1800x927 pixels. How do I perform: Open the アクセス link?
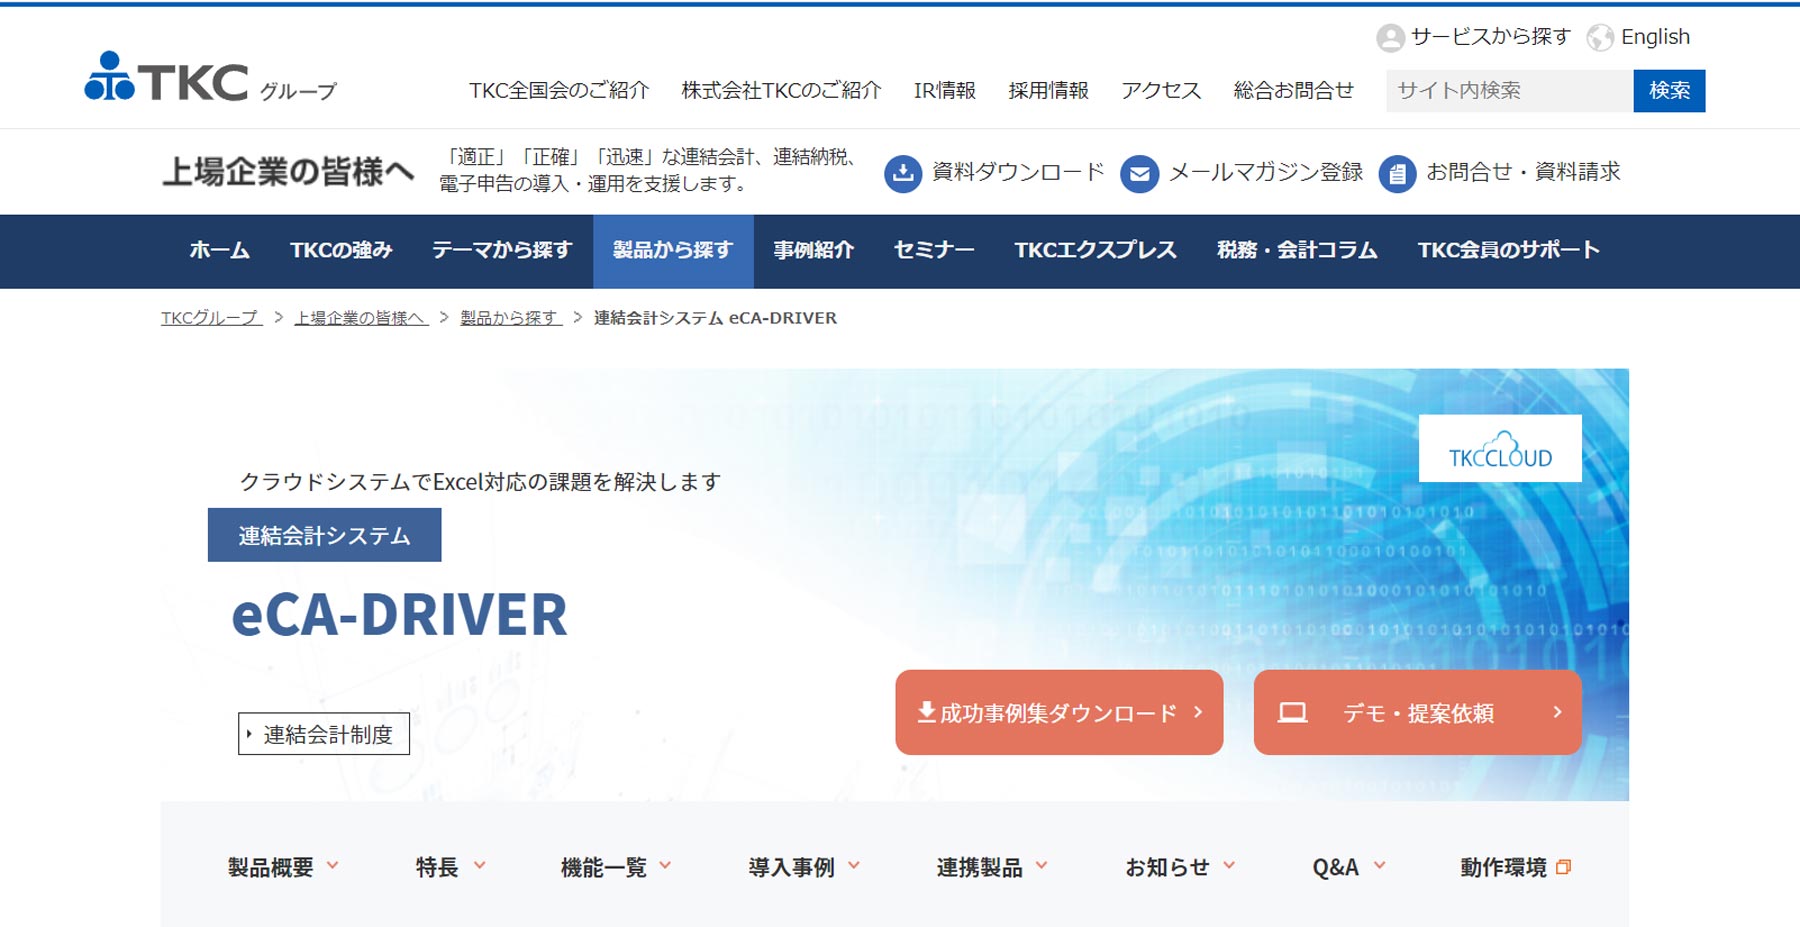pyautogui.click(x=1160, y=91)
